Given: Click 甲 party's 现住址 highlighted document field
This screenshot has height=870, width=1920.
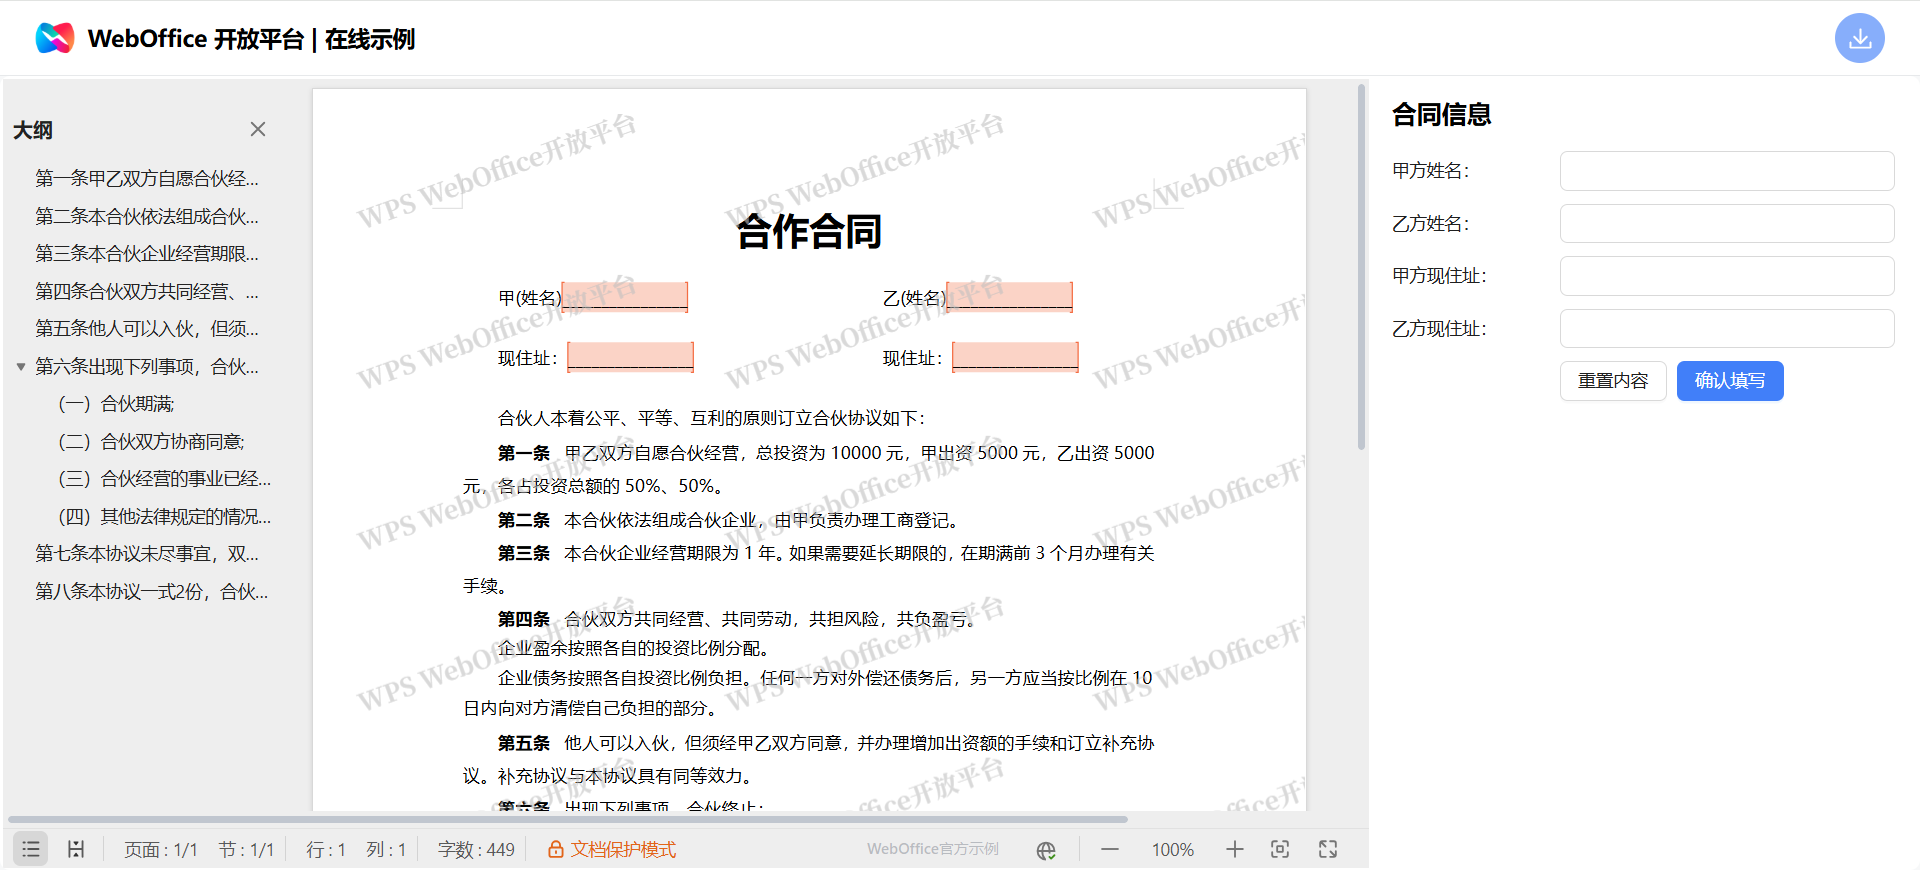Looking at the screenshot, I should 630,357.
